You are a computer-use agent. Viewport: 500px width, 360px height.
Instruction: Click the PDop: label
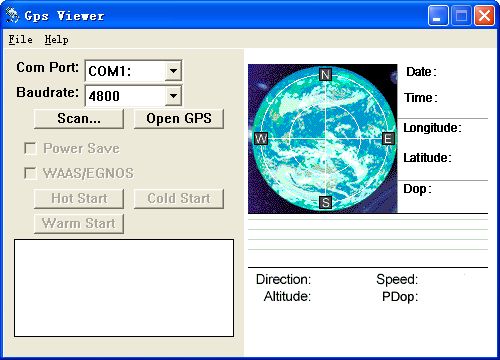point(400,296)
